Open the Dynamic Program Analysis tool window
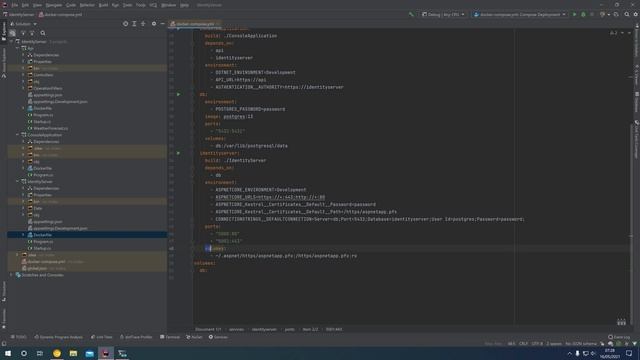The height and width of the screenshot is (360, 640). (58, 337)
